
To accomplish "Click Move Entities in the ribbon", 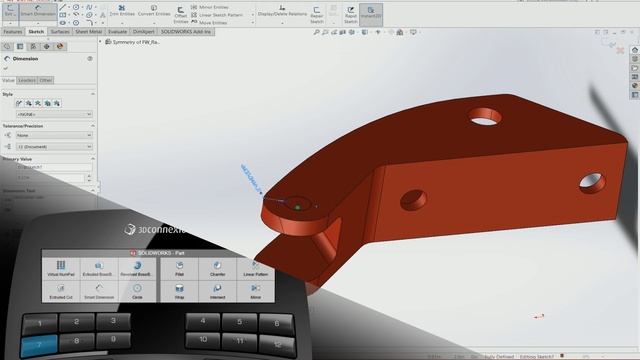I will (x=209, y=22).
